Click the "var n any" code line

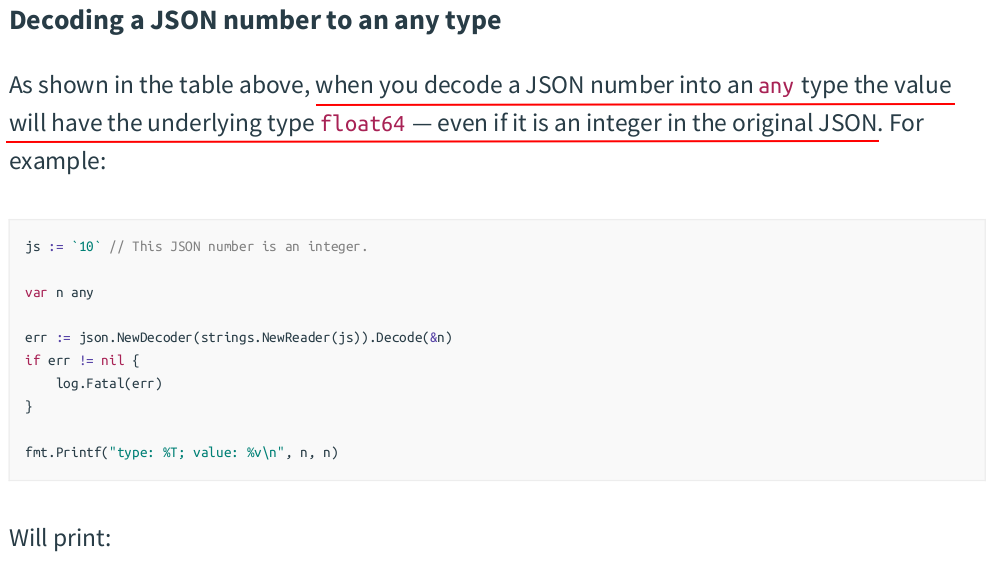pyautogui.click(x=59, y=293)
